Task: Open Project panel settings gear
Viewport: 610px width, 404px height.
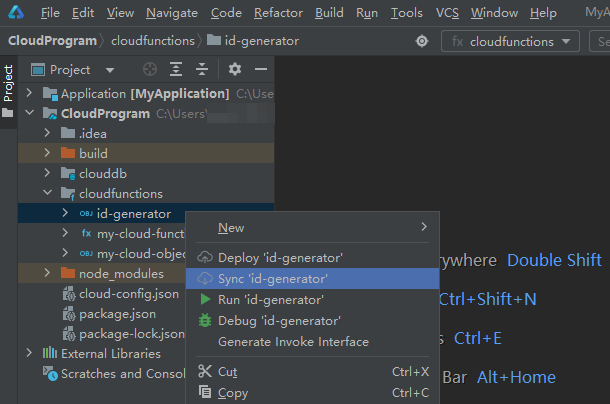Action: (235, 70)
